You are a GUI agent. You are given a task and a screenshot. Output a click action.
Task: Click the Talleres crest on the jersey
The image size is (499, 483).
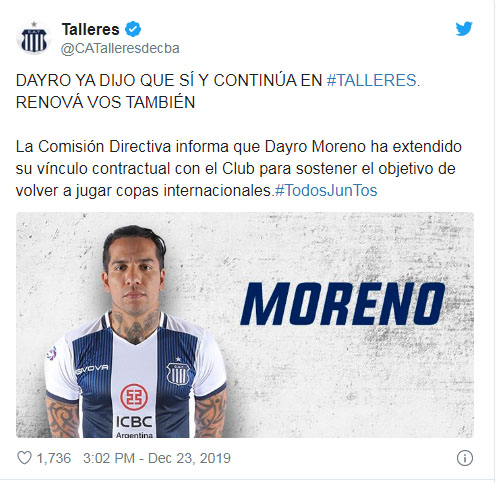coord(178,372)
